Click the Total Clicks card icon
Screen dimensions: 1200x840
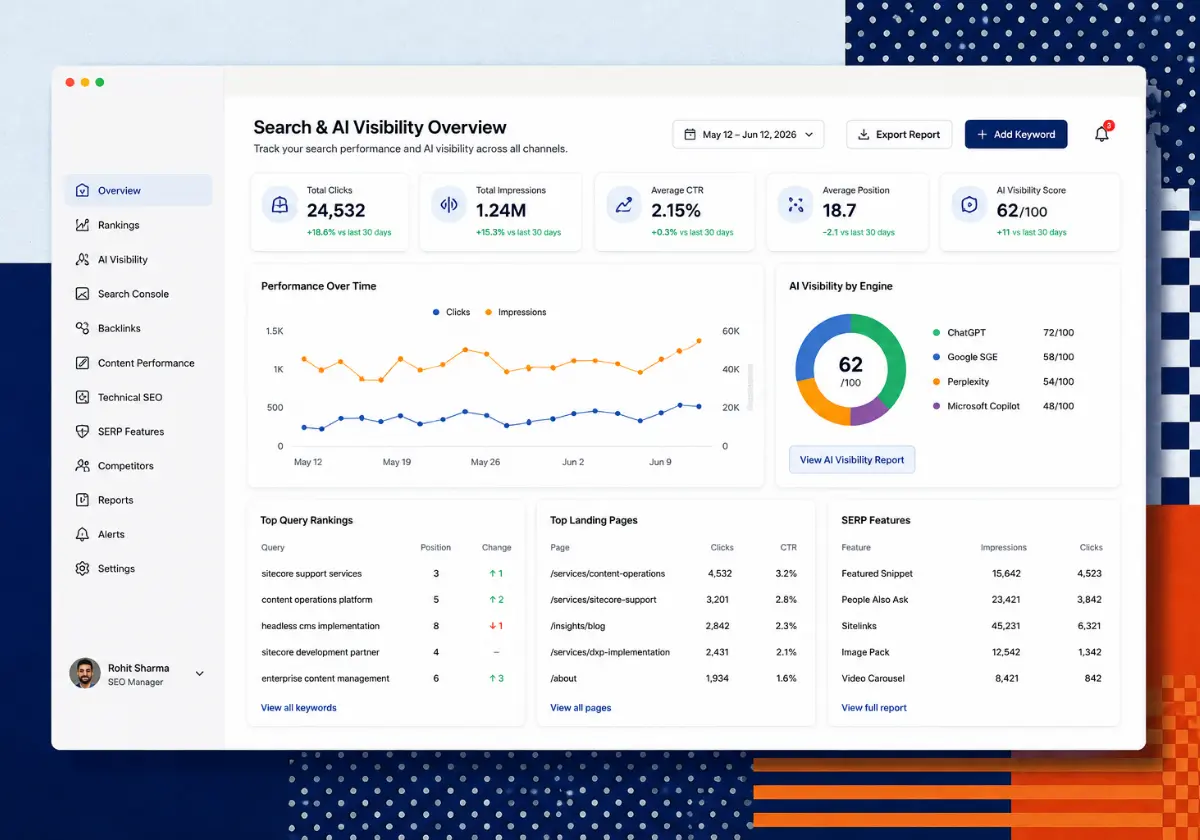tap(281, 205)
